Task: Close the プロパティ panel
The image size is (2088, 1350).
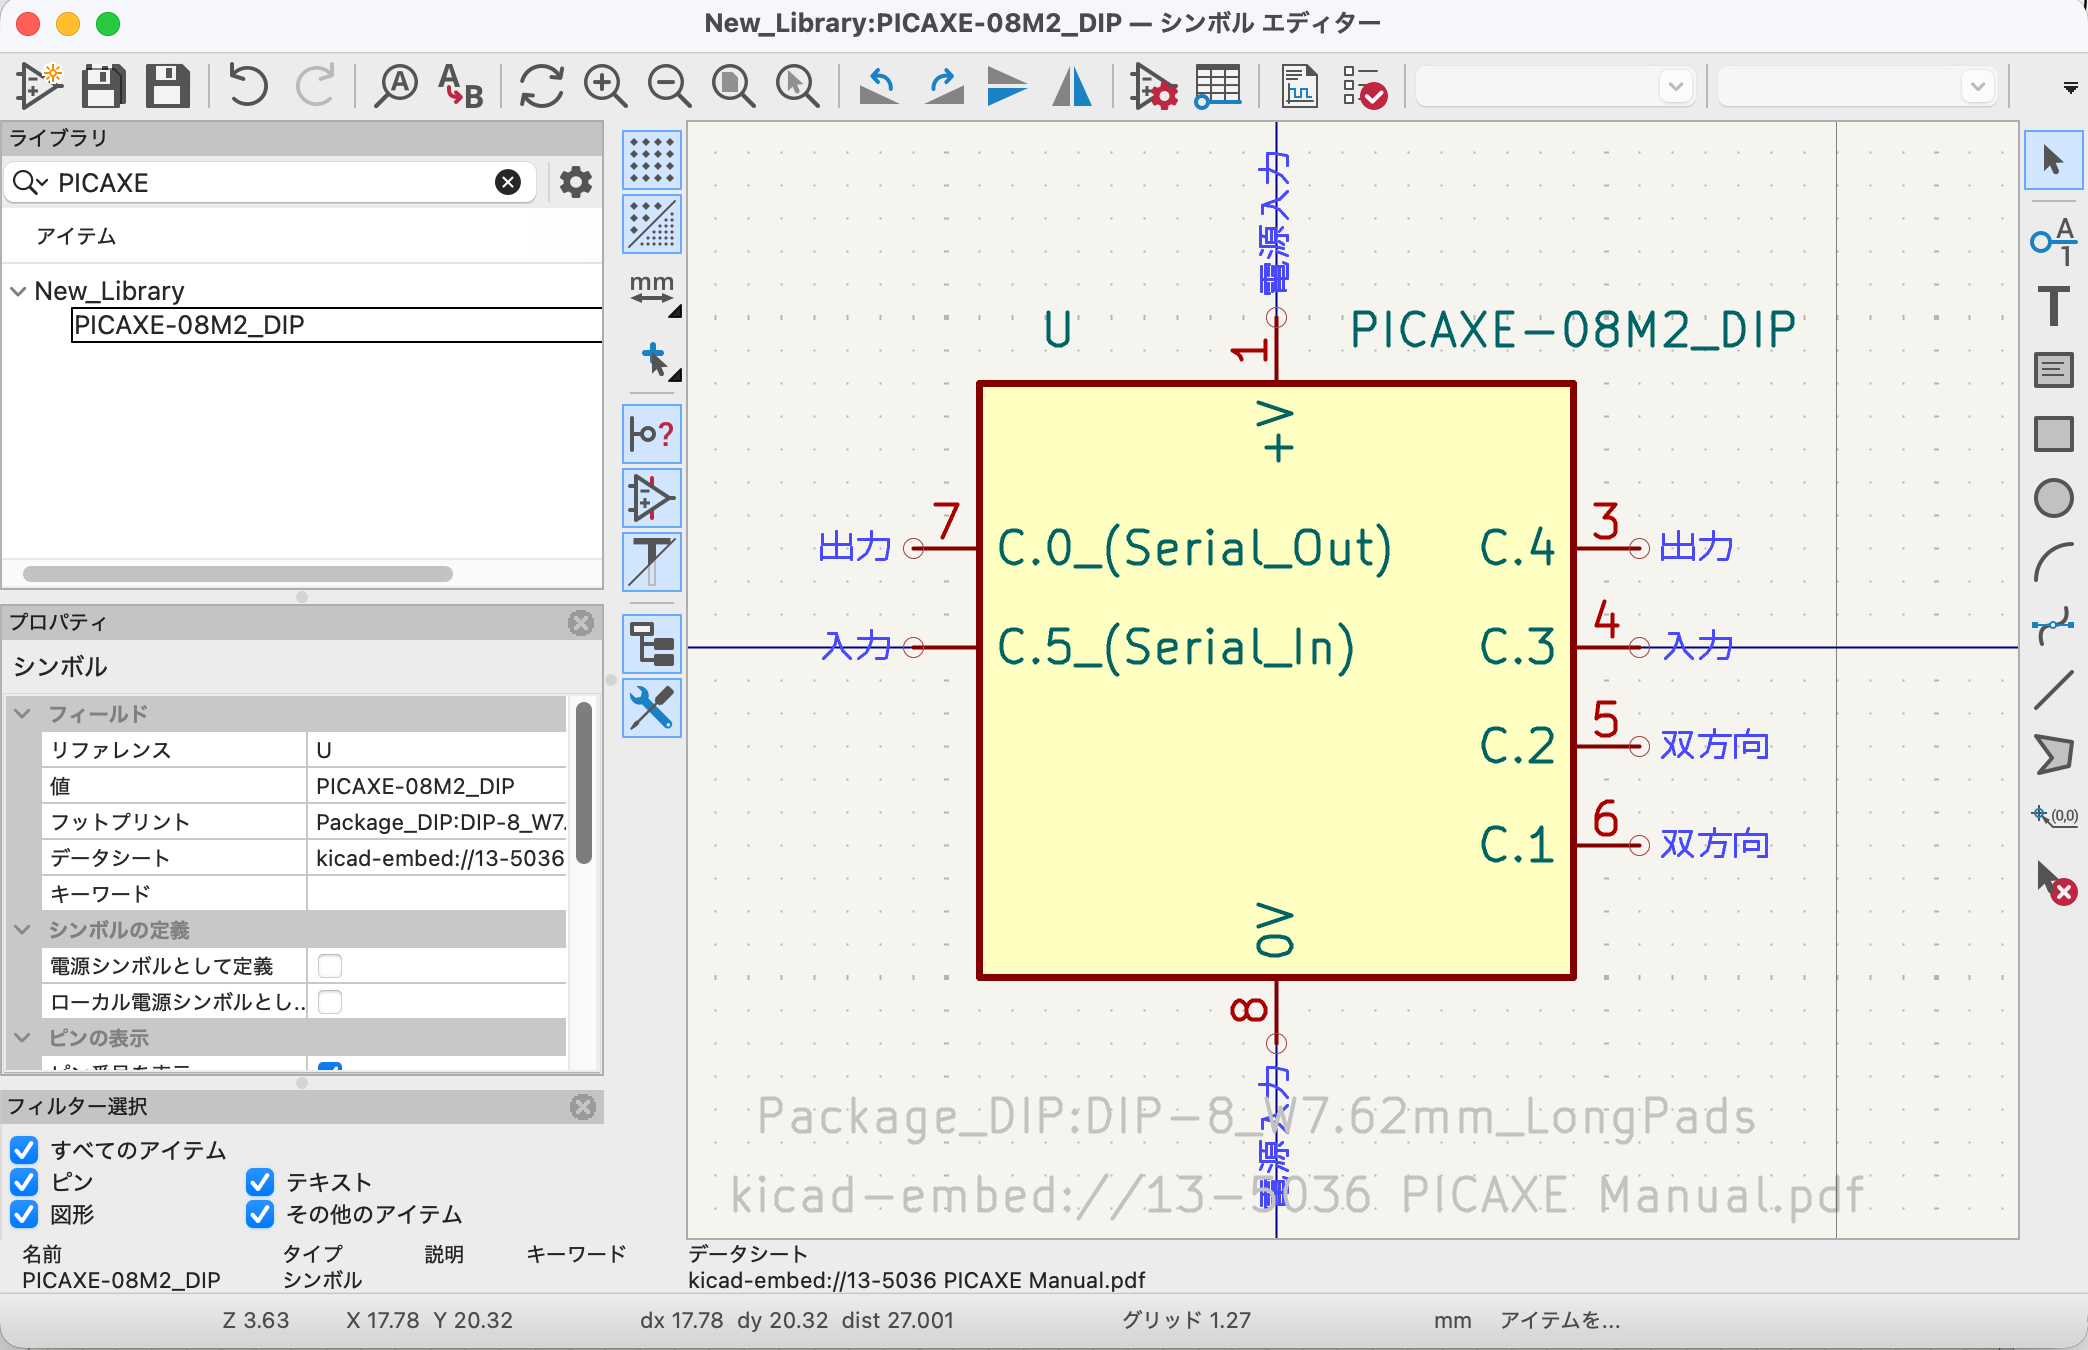Action: click(x=581, y=623)
